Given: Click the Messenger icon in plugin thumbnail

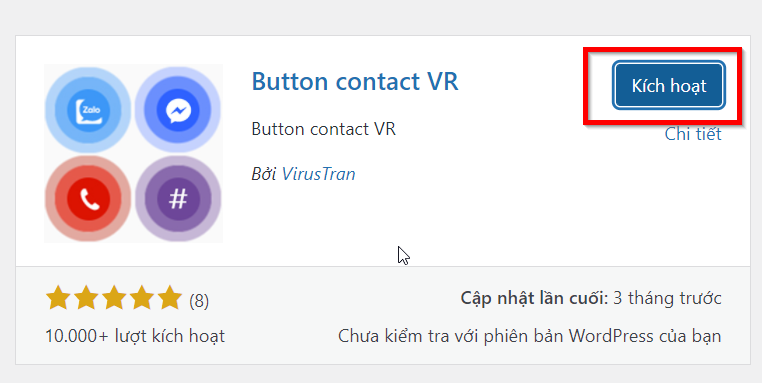Looking at the screenshot, I should (x=178, y=110).
